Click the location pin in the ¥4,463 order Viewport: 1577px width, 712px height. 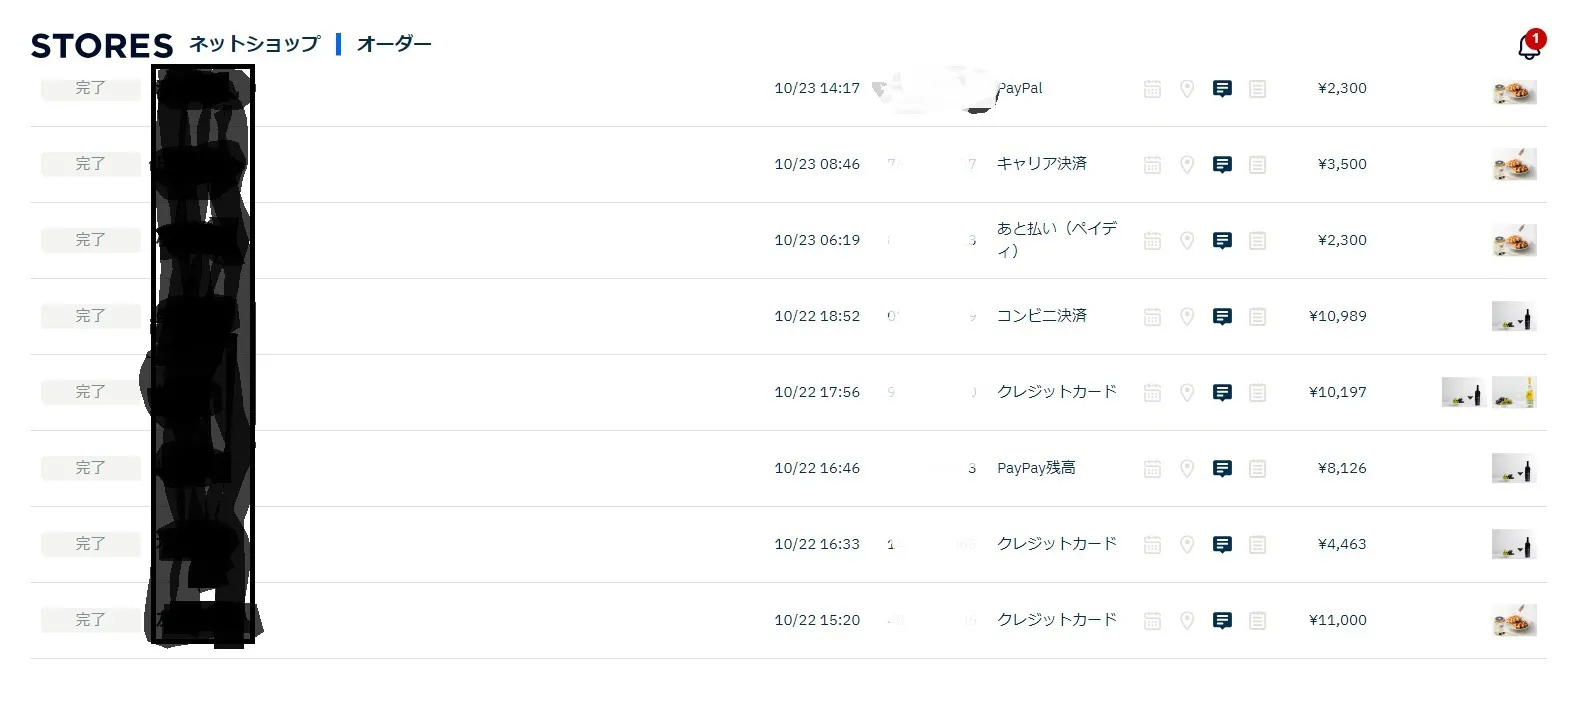point(1187,545)
